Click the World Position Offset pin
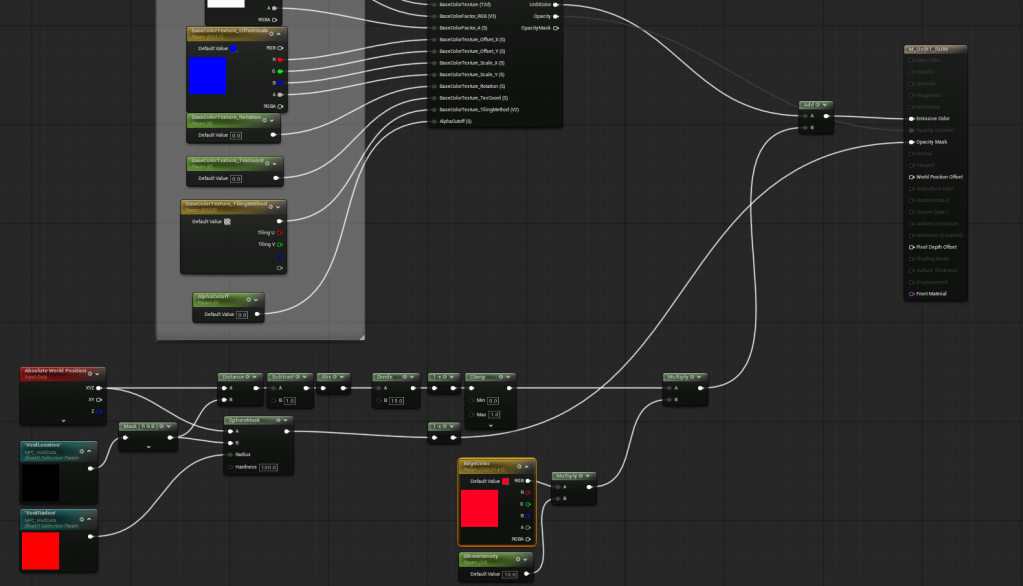The width and height of the screenshot is (1023, 586). [911, 177]
